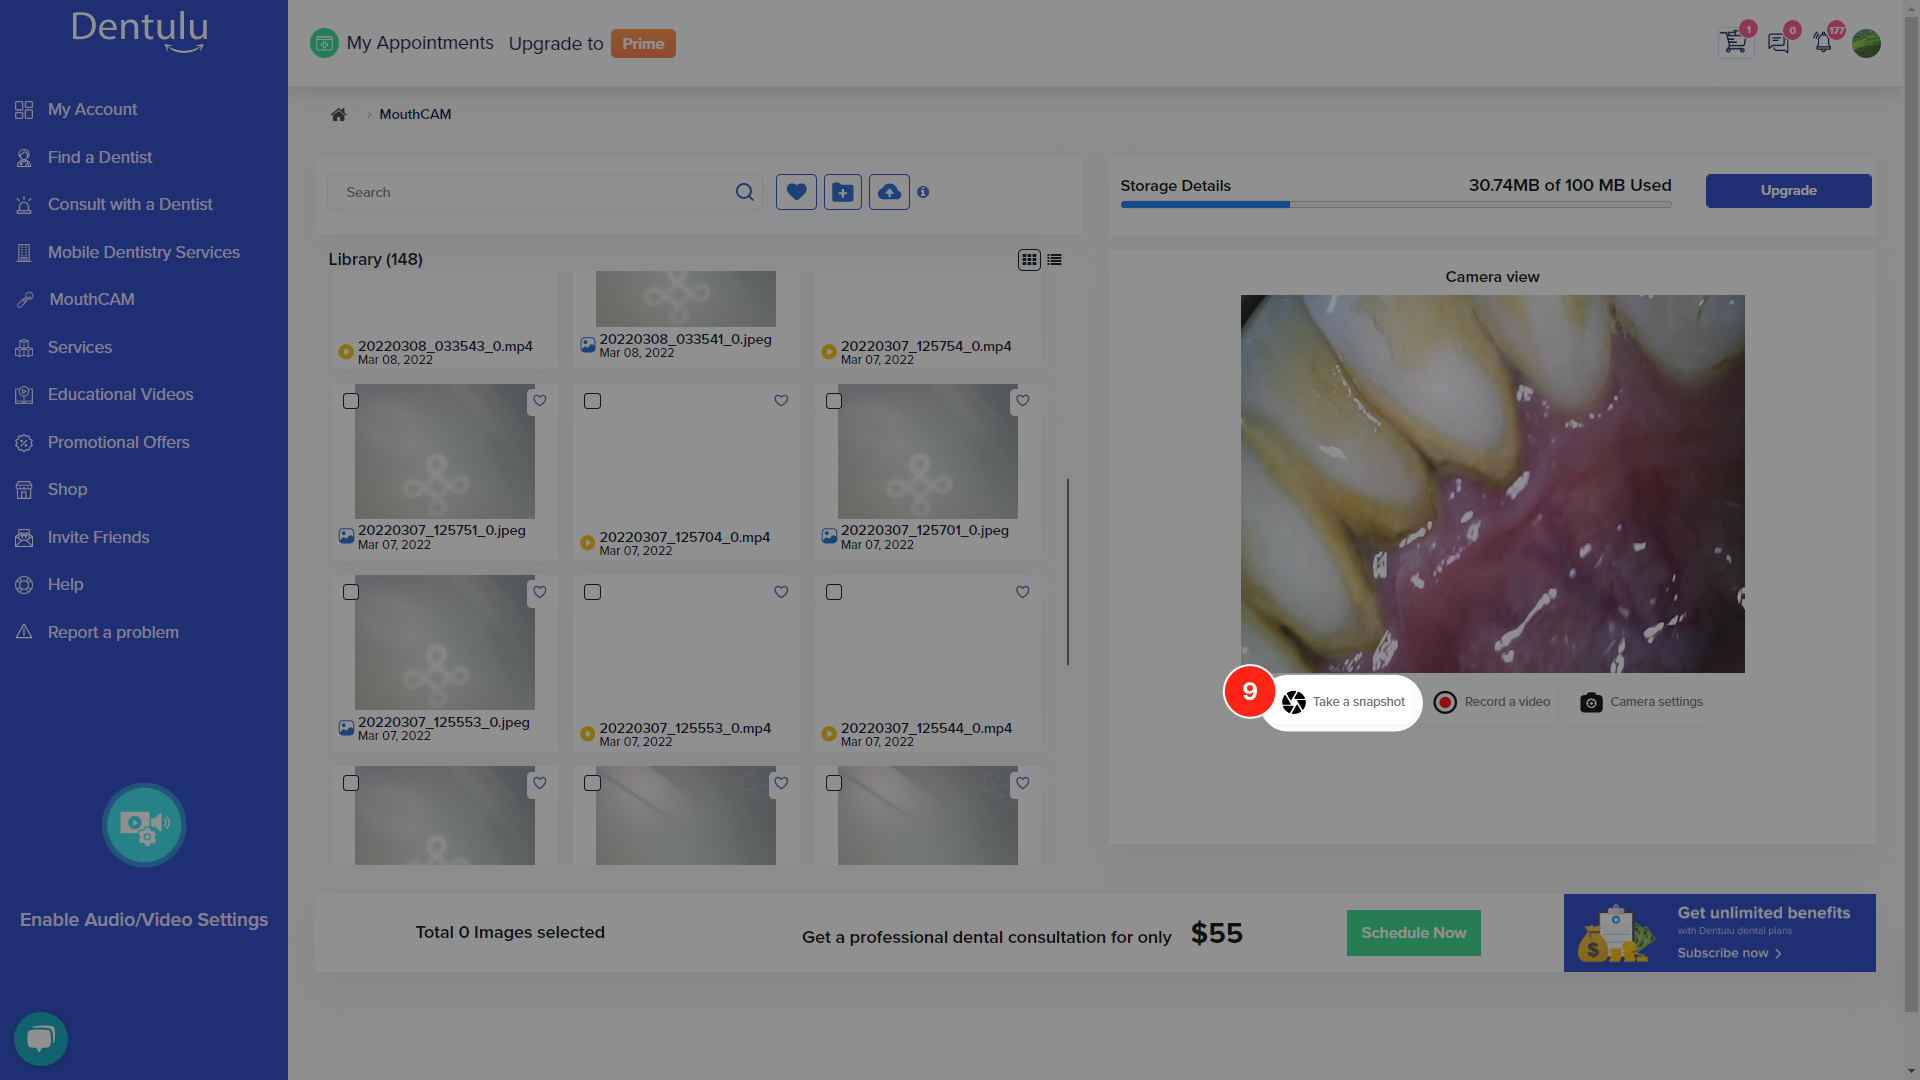Click the add new media icon
The image size is (1920, 1080).
point(843,193)
